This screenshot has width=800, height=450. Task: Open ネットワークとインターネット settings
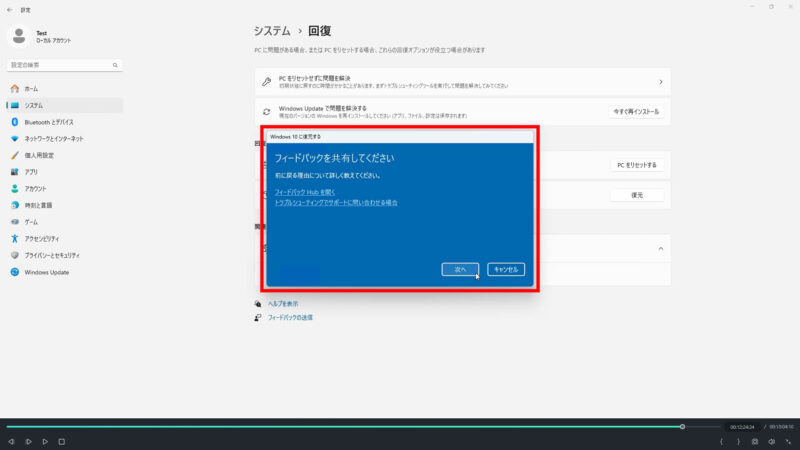click(x=54, y=138)
